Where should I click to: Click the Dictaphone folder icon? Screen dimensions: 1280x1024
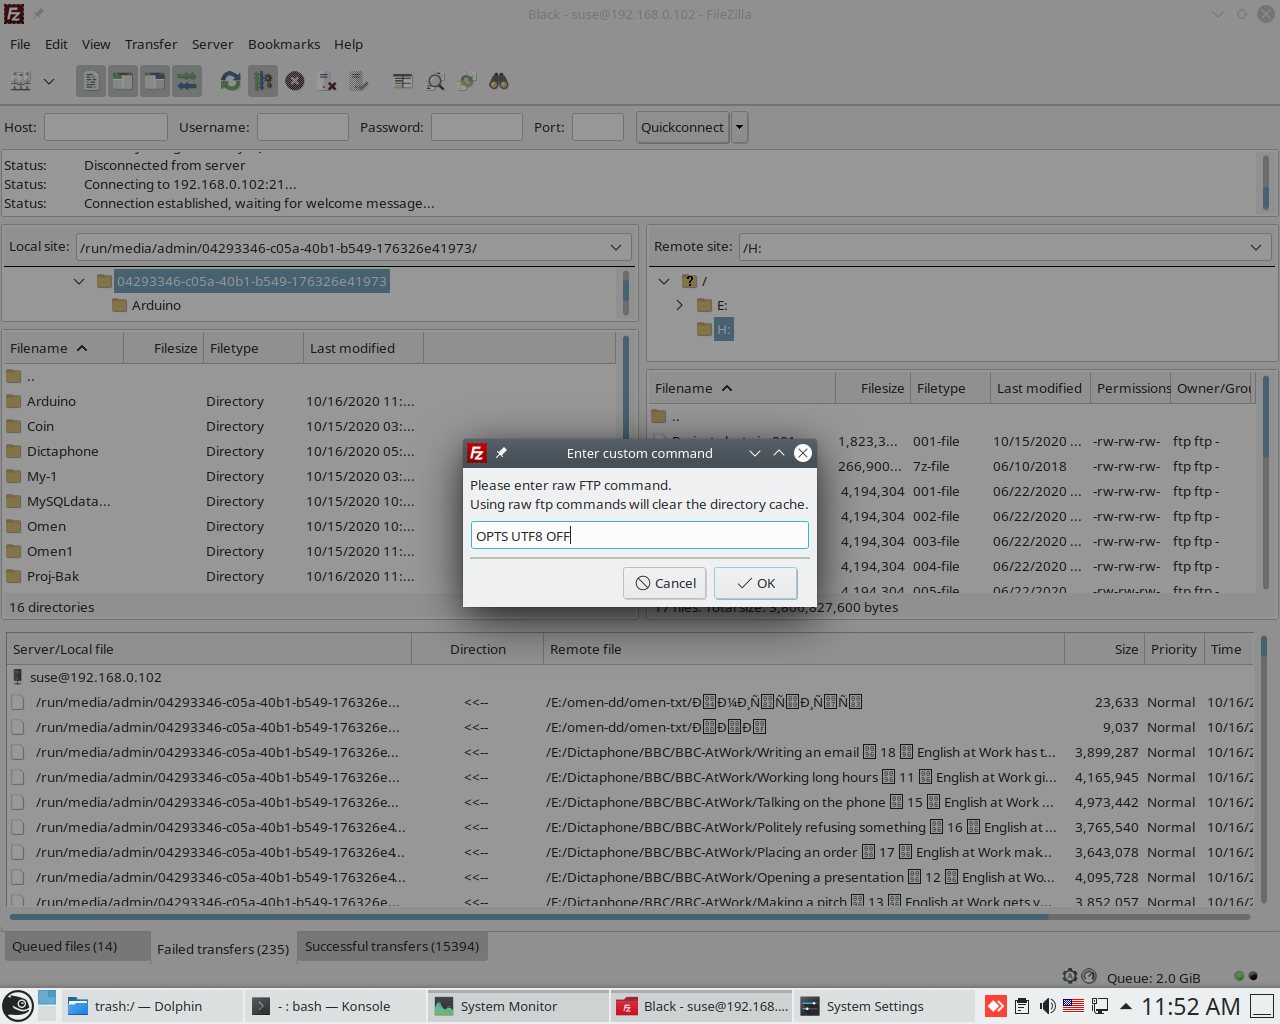coord(14,451)
